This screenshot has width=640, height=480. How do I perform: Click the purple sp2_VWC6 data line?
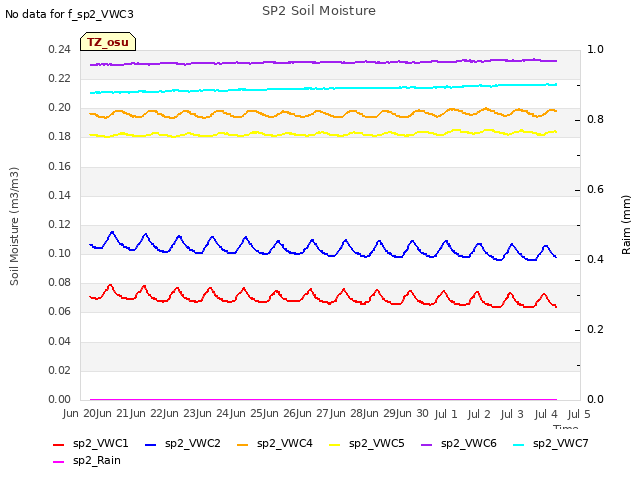tap(322, 62)
